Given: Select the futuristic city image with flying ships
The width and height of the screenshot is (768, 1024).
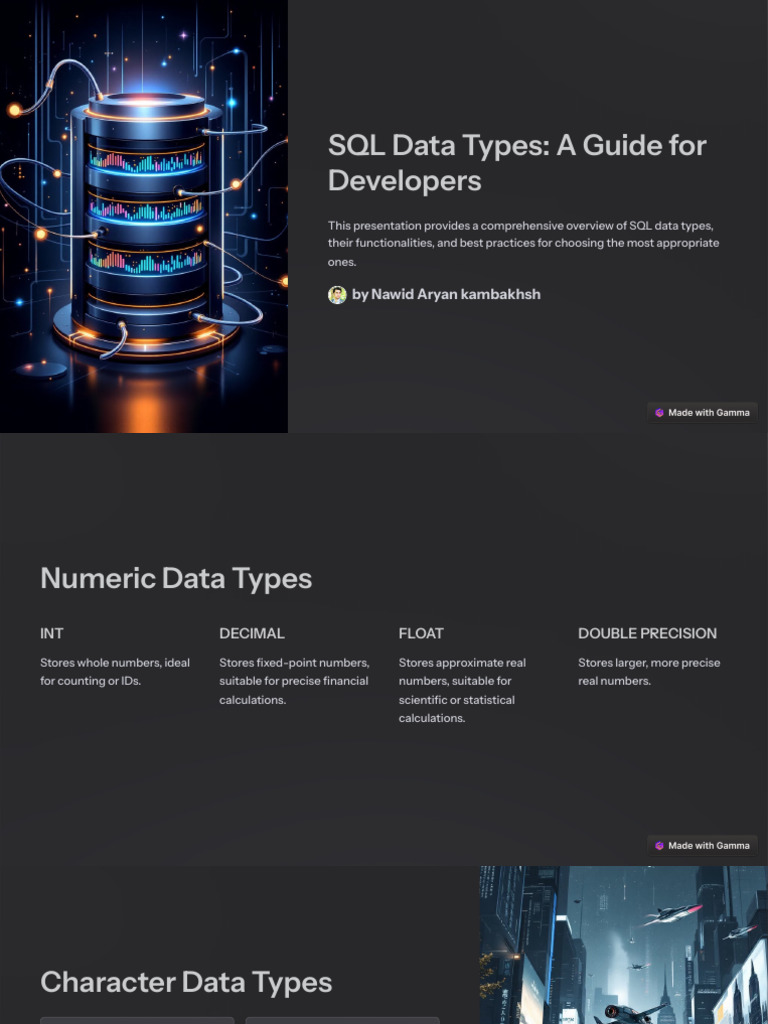Looking at the screenshot, I should click(x=623, y=944).
